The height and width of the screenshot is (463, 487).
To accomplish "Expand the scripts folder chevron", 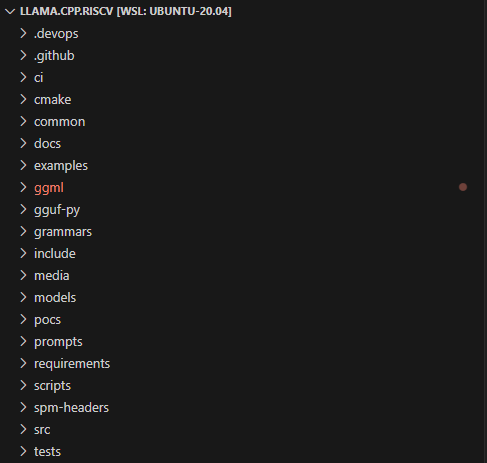I will 23,385.
